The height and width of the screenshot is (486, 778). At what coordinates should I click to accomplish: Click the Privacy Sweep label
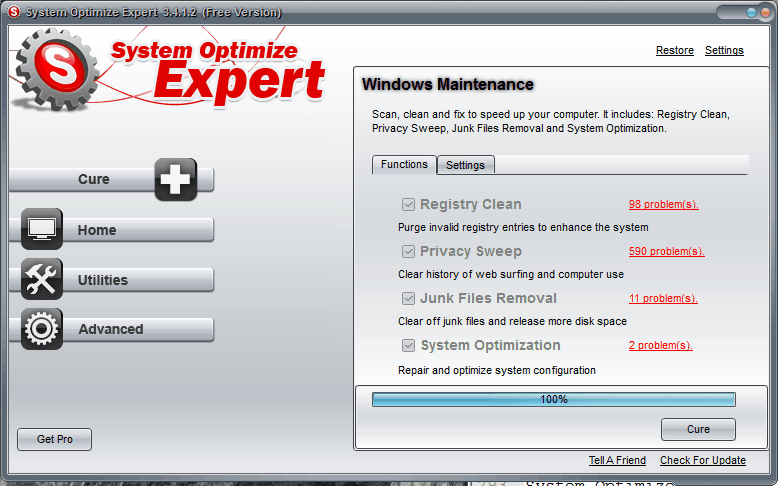[x=471, y=251]
